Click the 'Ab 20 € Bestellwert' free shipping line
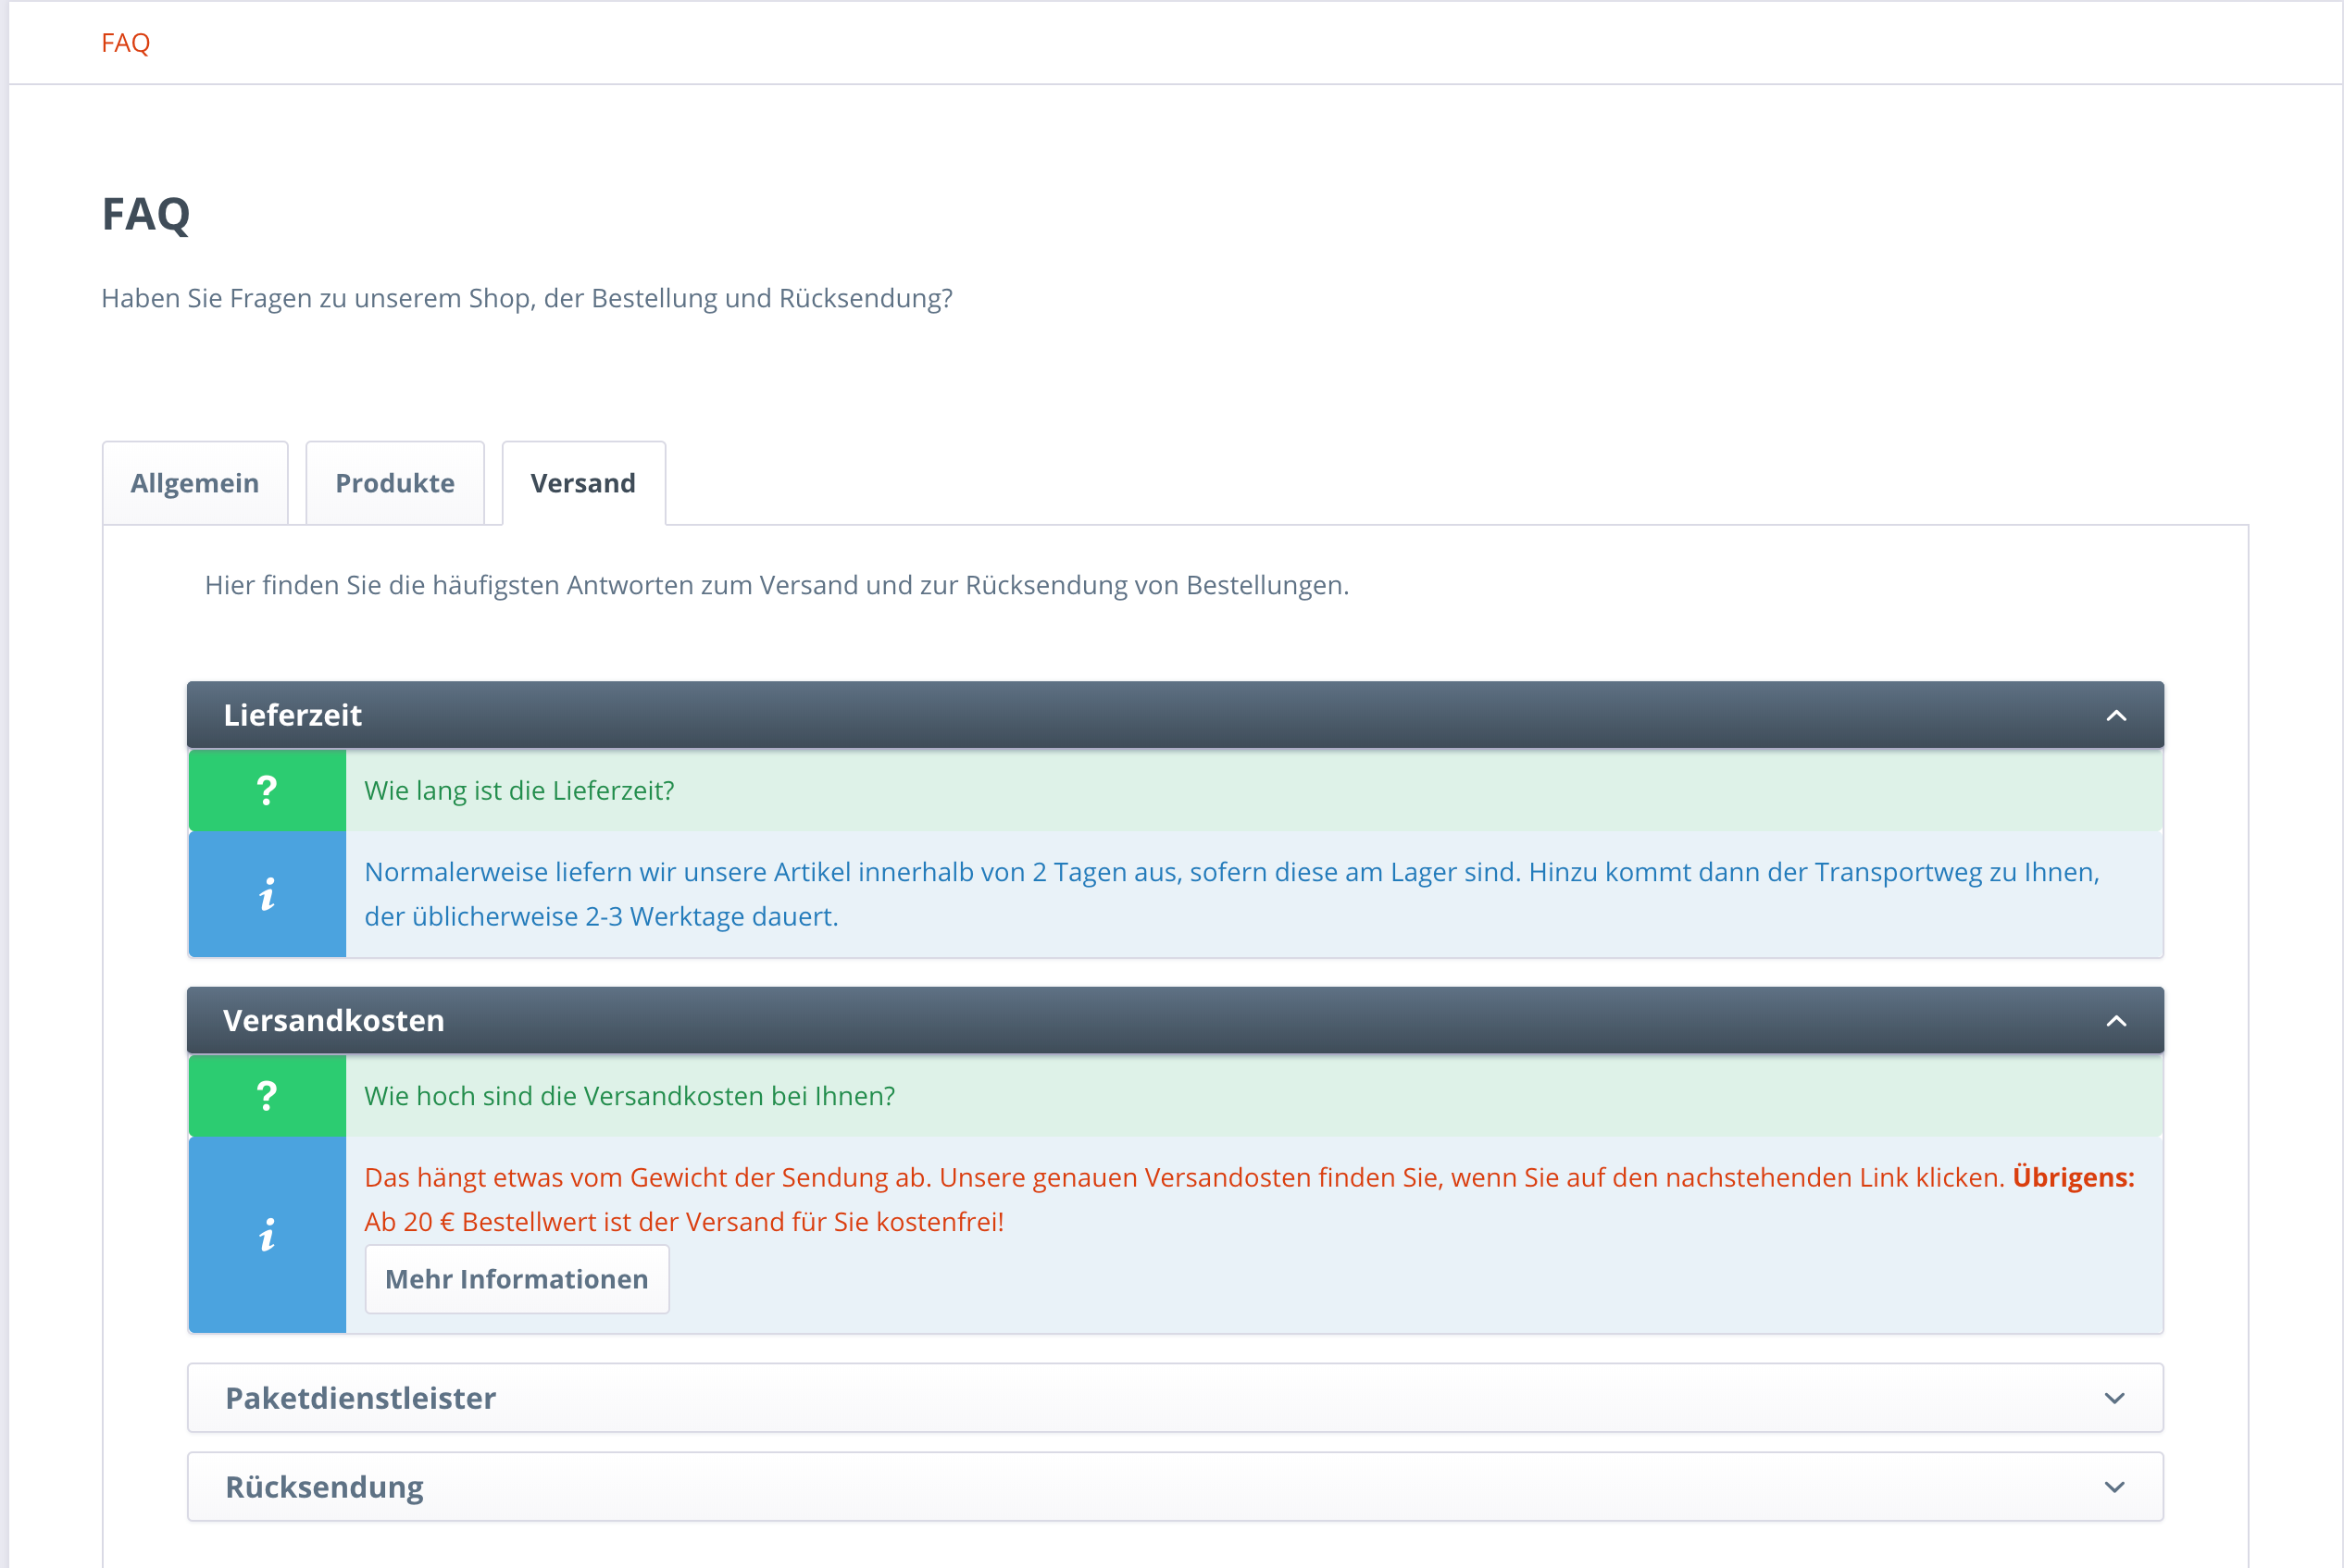The width and height of the screenshot is (2344, 1568). coord(684,1222)
